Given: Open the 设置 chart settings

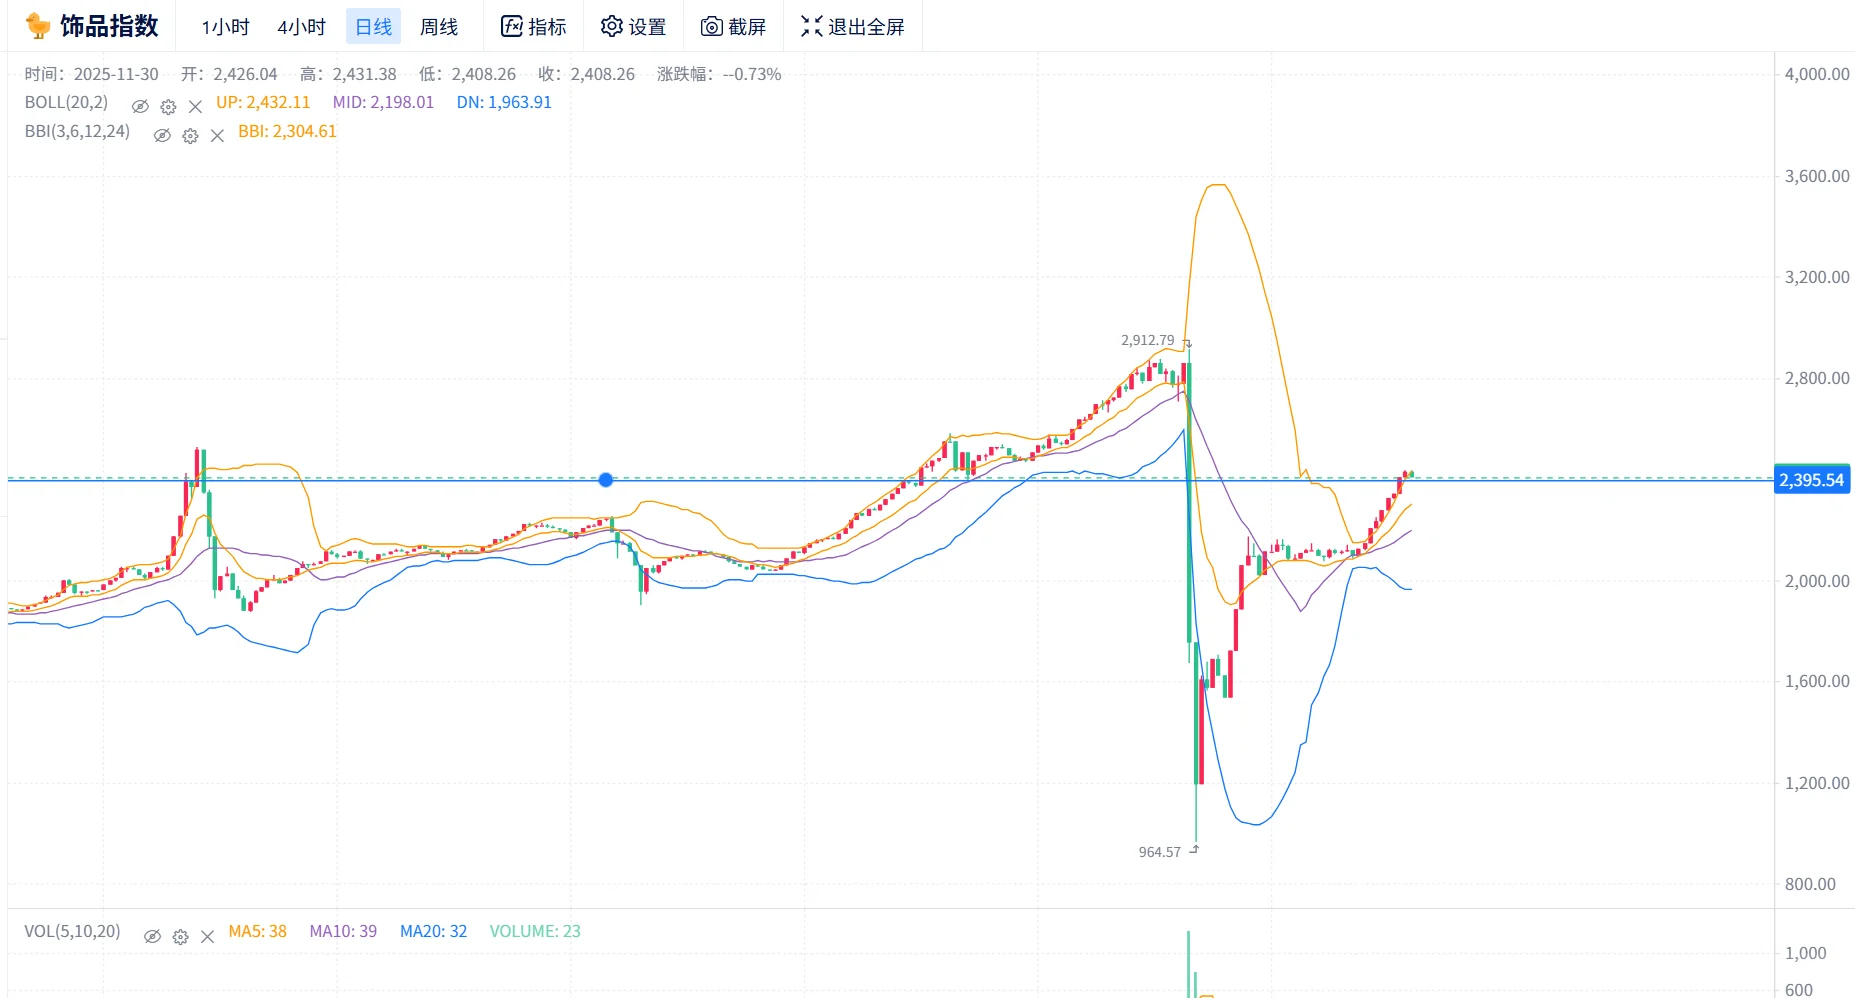Looking at the screenshot, I should 633,27.
